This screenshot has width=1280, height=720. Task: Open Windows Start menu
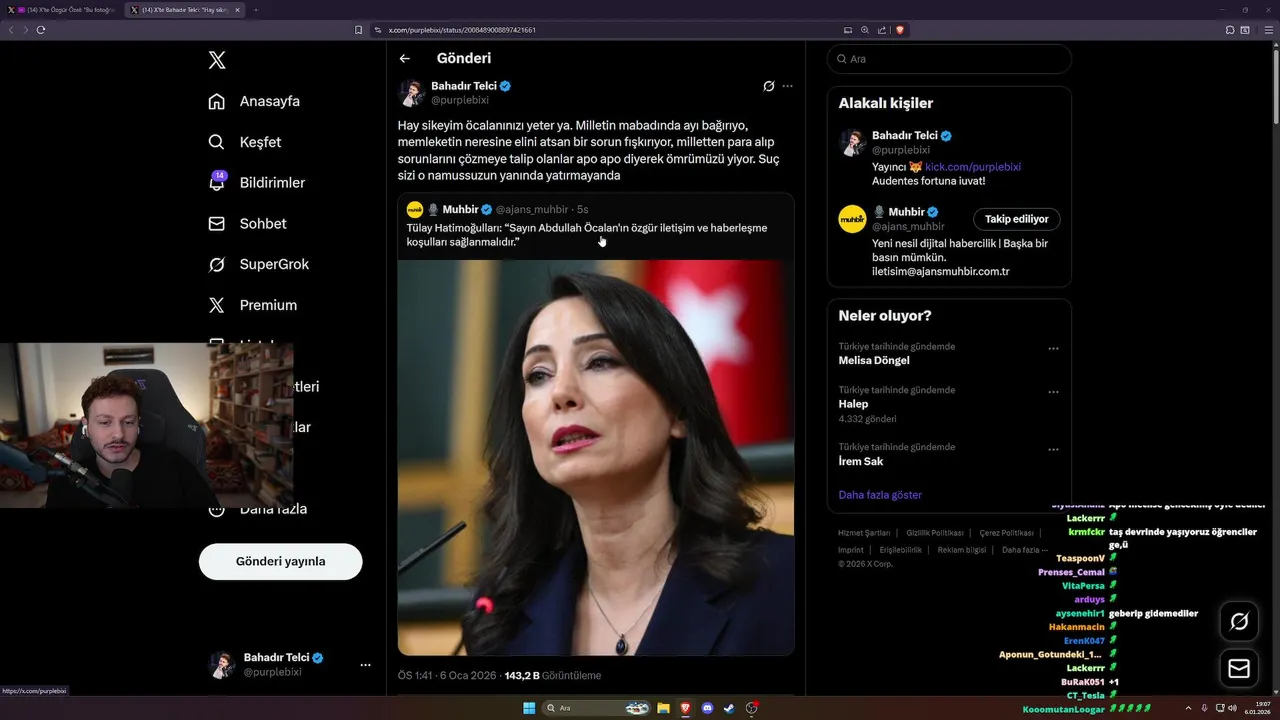(529, 708)
